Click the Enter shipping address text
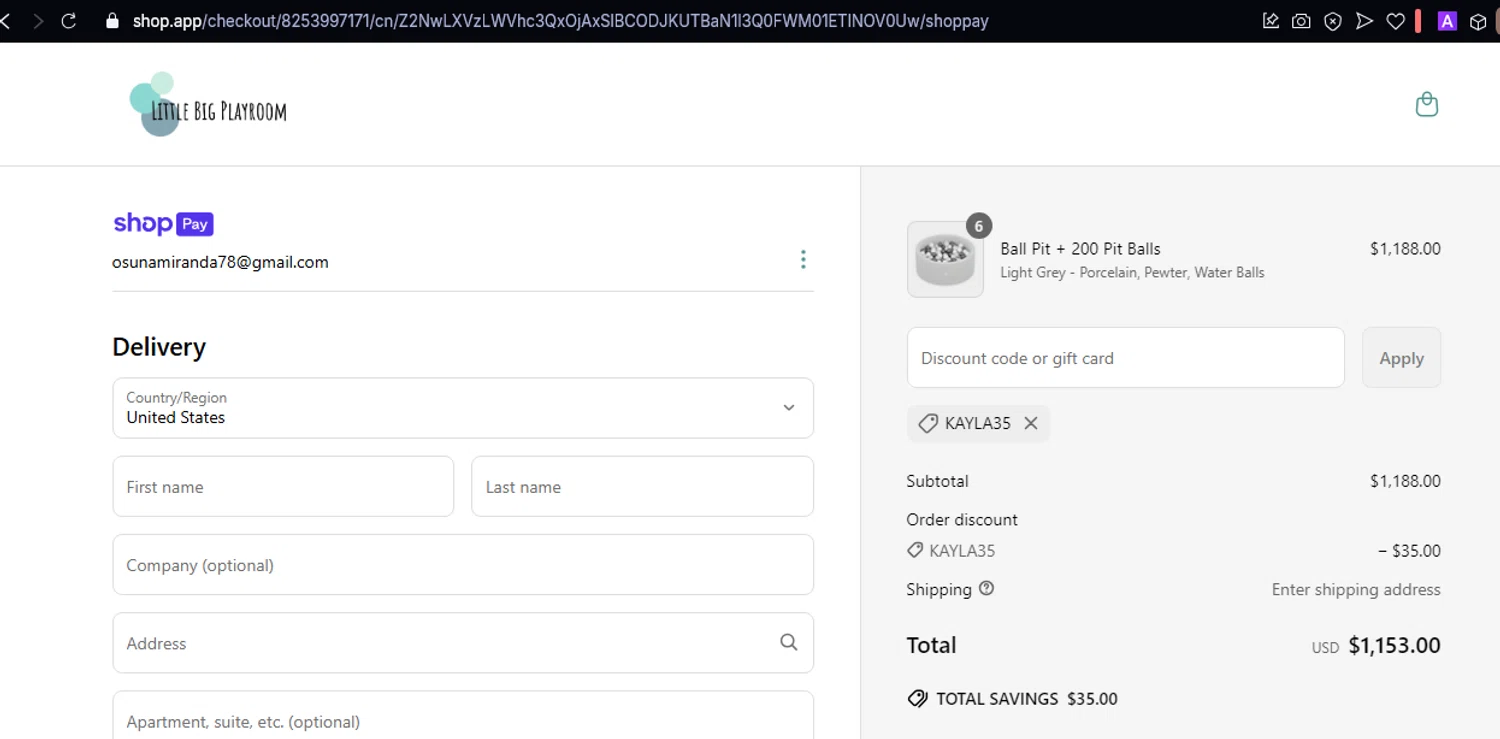Screen dimensions: 1500x739 point(1356,589)
